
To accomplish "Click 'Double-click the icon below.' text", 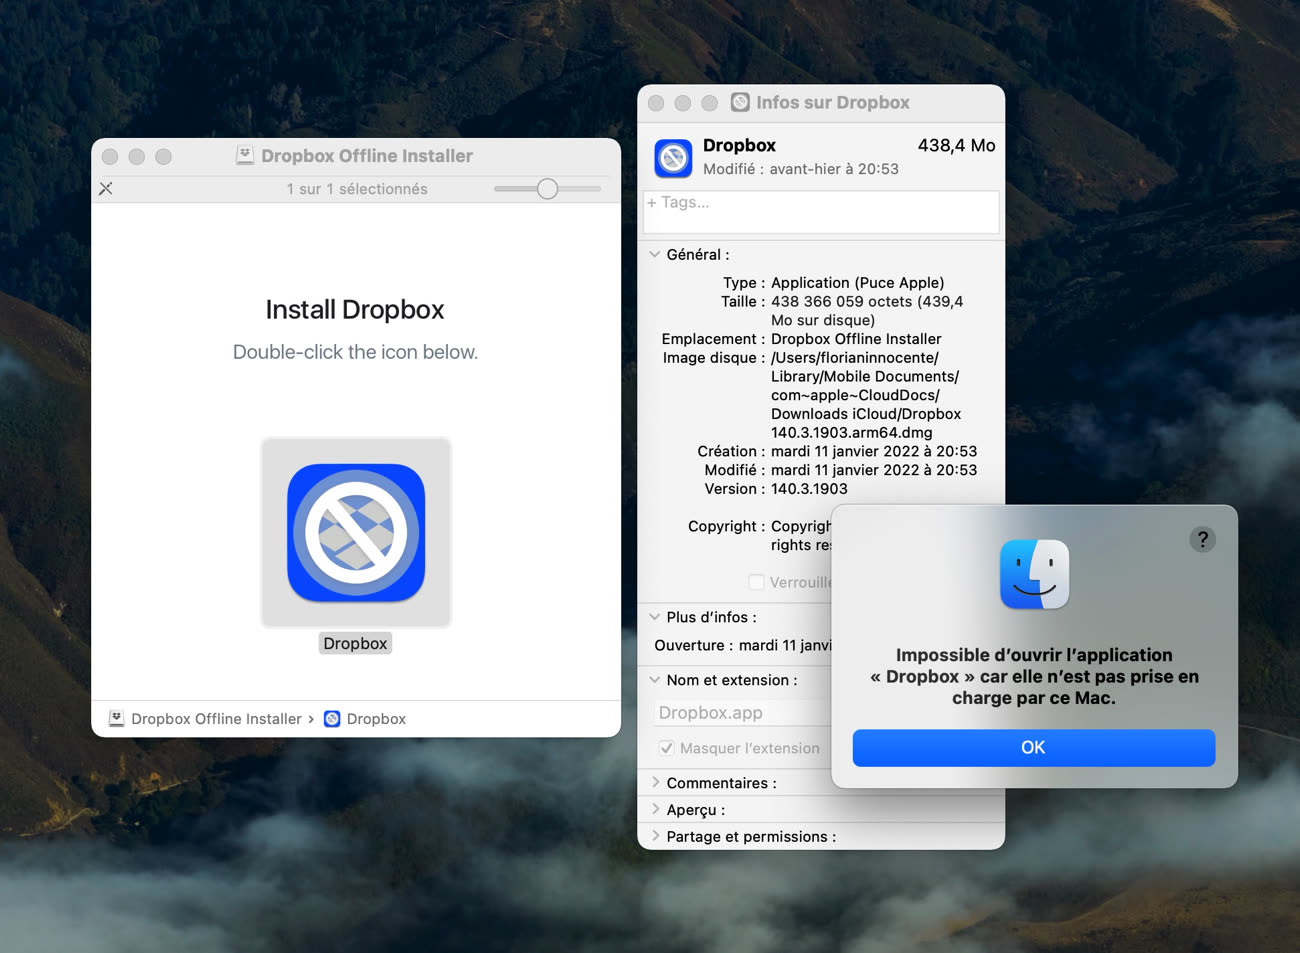I will (x=355, y=352).
